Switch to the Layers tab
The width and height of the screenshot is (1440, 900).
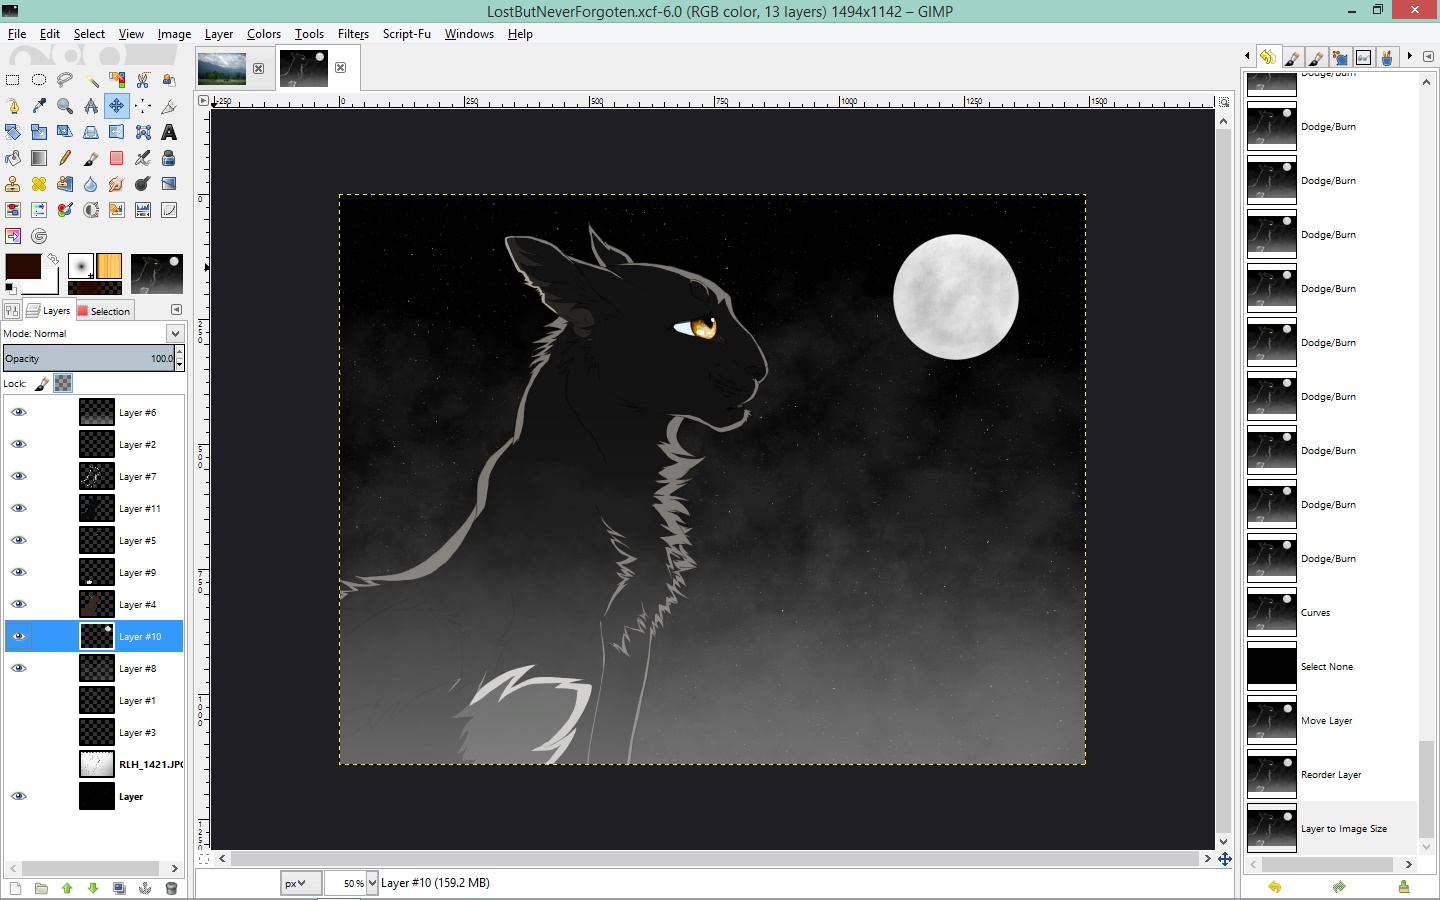point(48,311)
